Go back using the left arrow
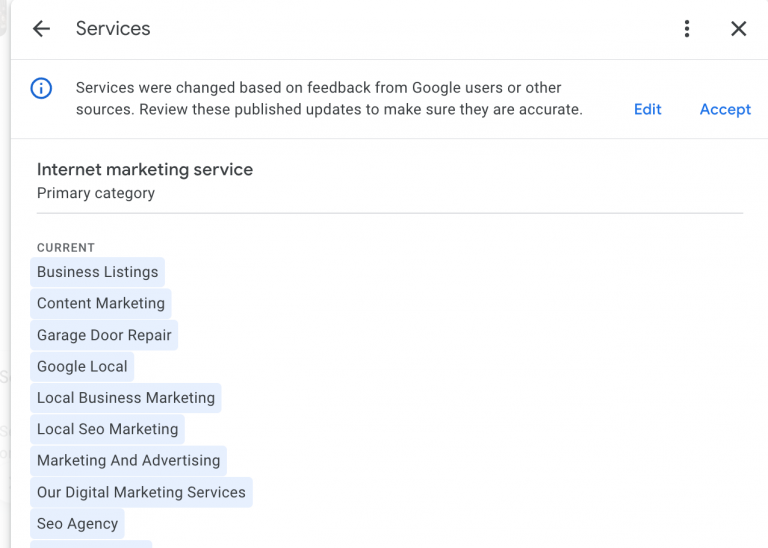This screenshot has width=768, height=548. (41, 29)
